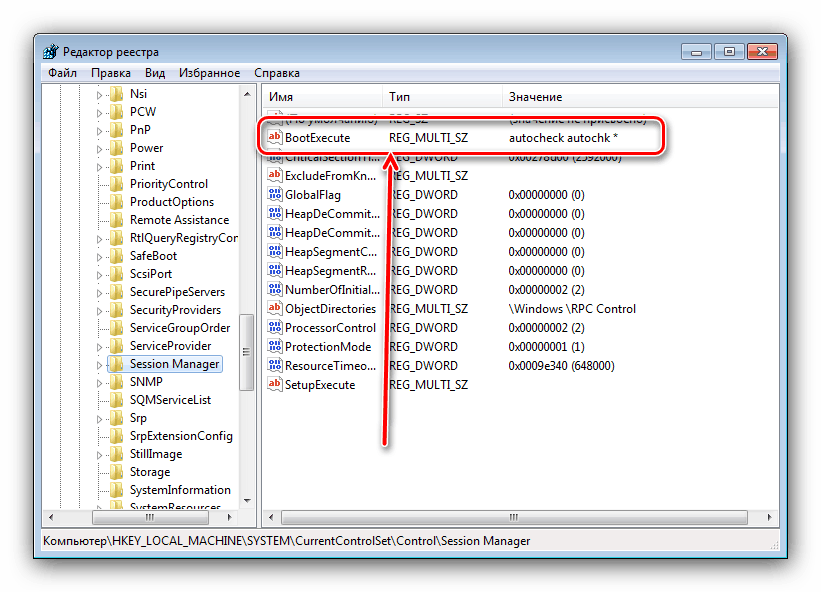
Task: Maximize the Registry Editor window
Action: [x=729, y=52]
